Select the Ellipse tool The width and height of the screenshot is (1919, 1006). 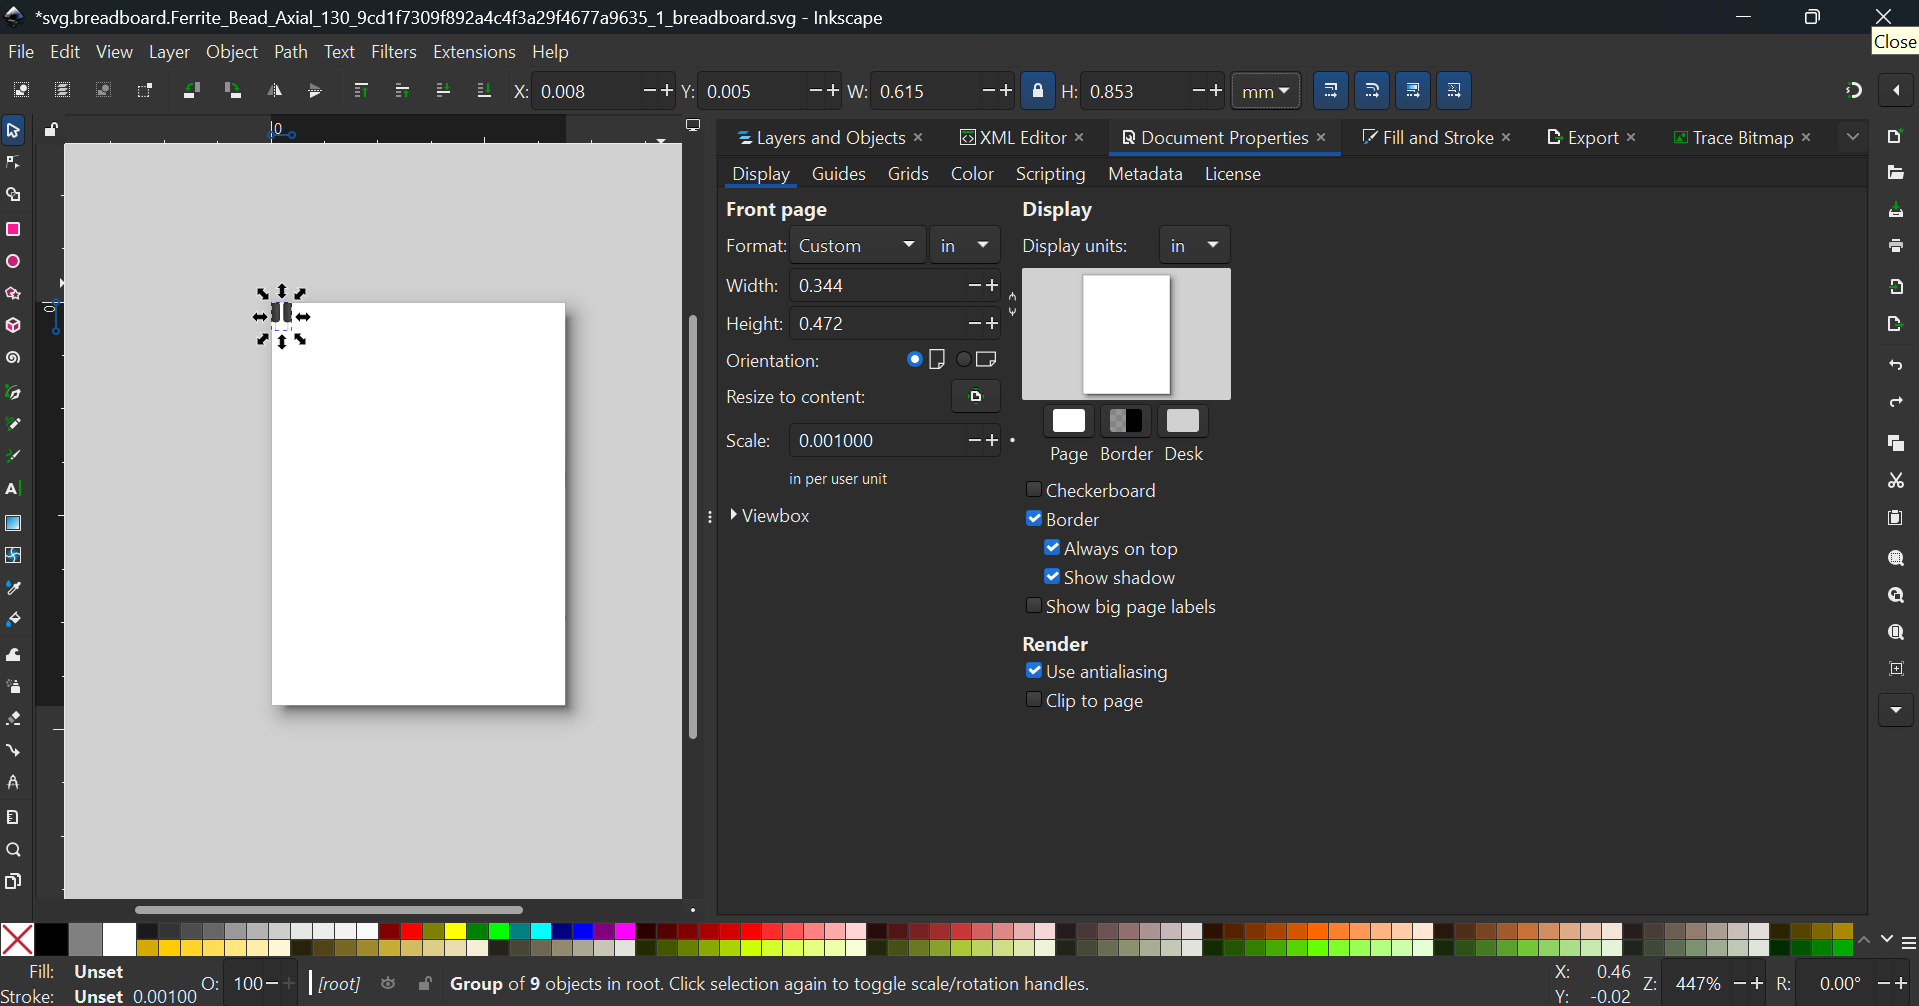[x=14, y=262]
